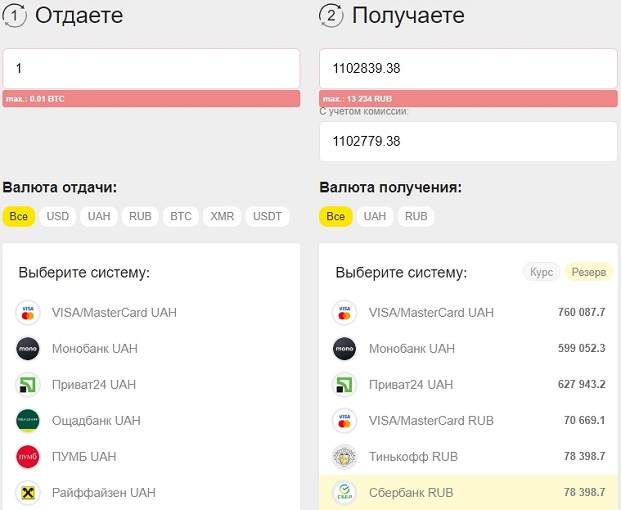Choose Тинькофф RUB as receive system
Viewport: 621px width, 510px height.
pos(468,457)
